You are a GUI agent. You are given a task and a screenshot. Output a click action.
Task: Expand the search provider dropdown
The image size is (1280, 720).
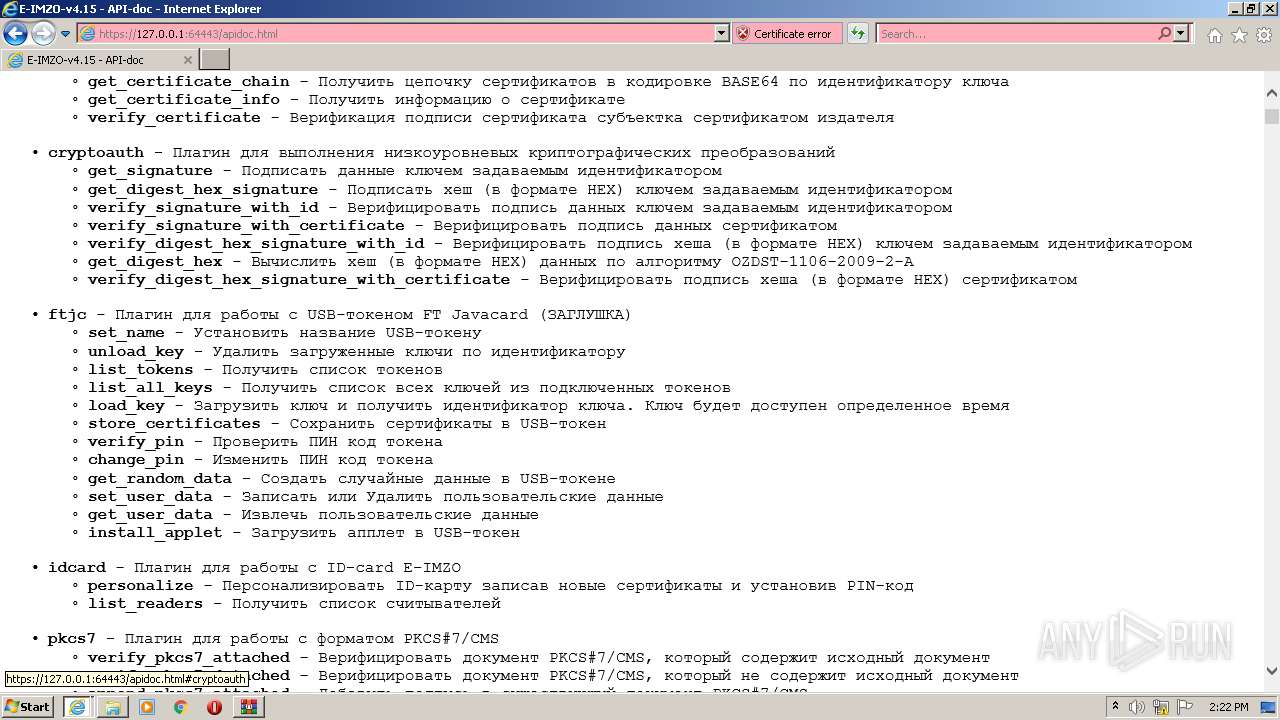tap(1181, 33)
